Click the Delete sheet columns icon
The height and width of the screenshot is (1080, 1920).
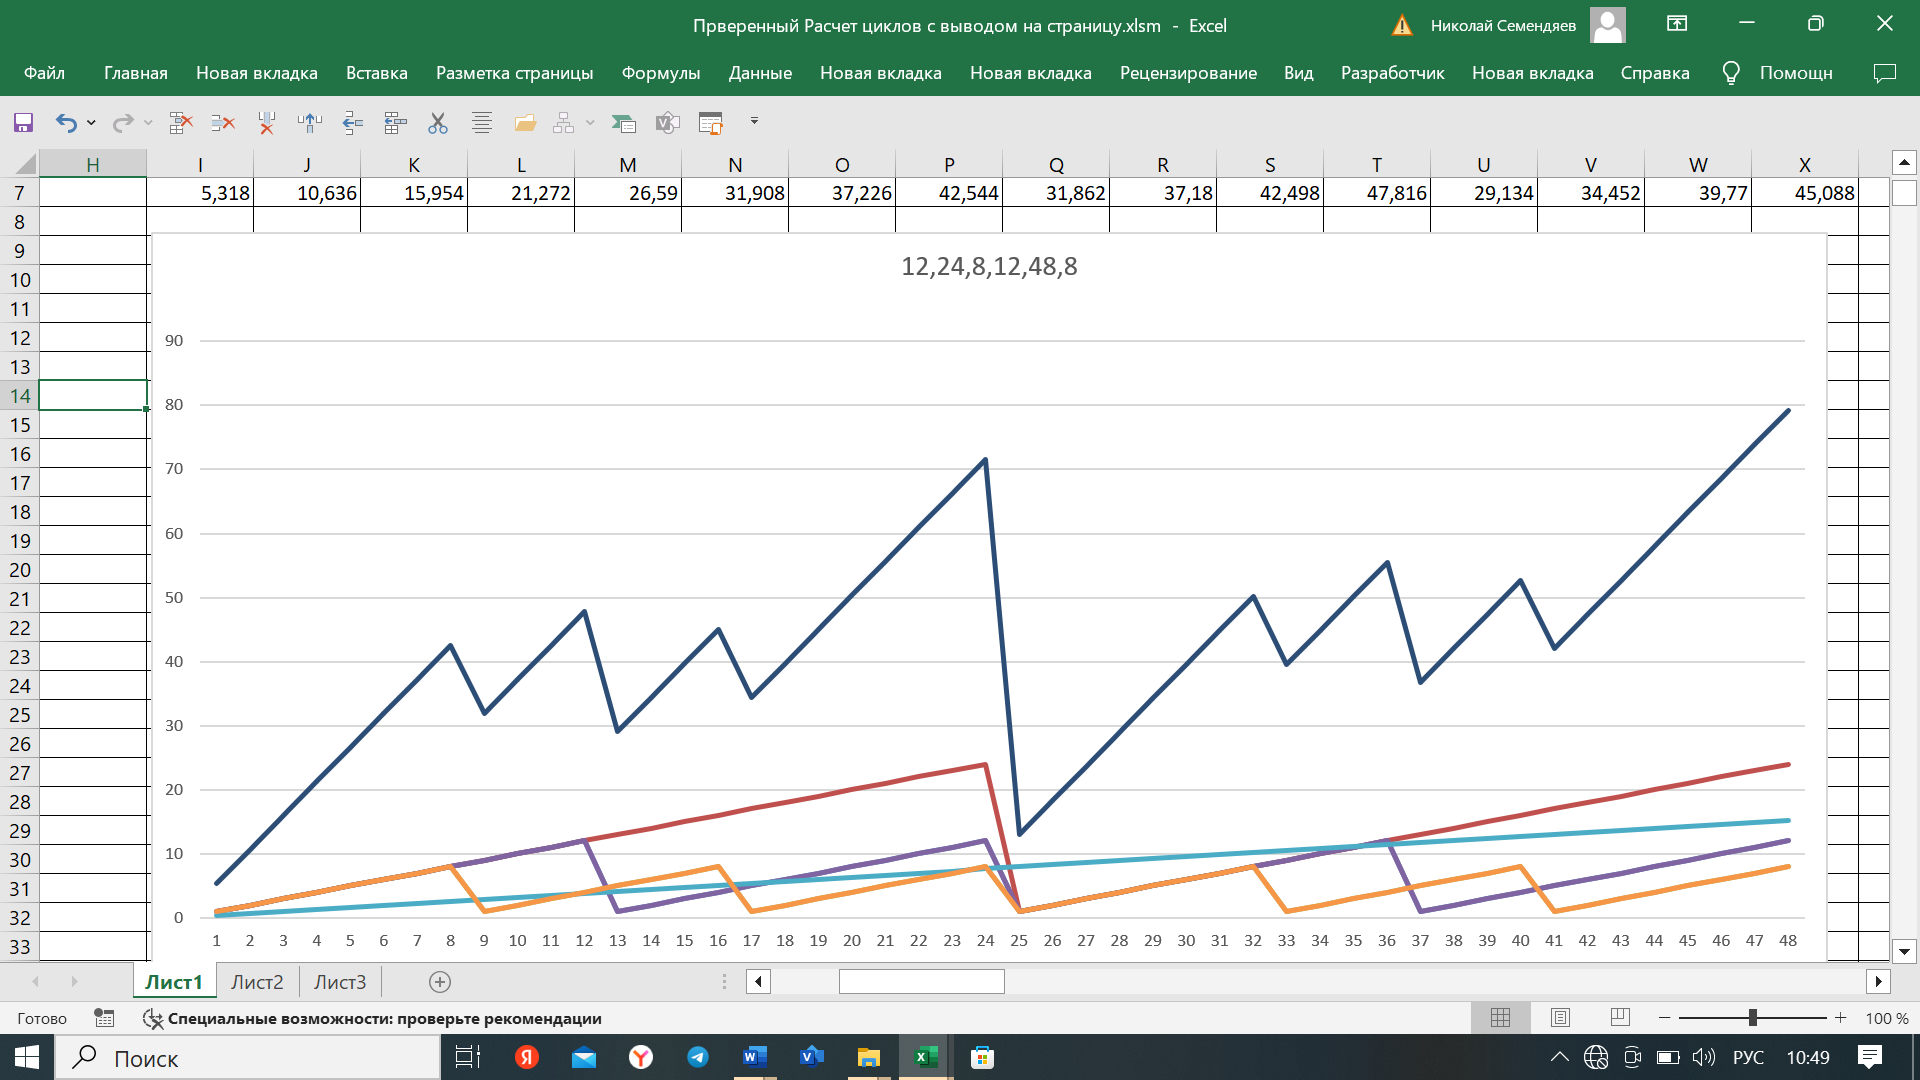click(266, 122)
